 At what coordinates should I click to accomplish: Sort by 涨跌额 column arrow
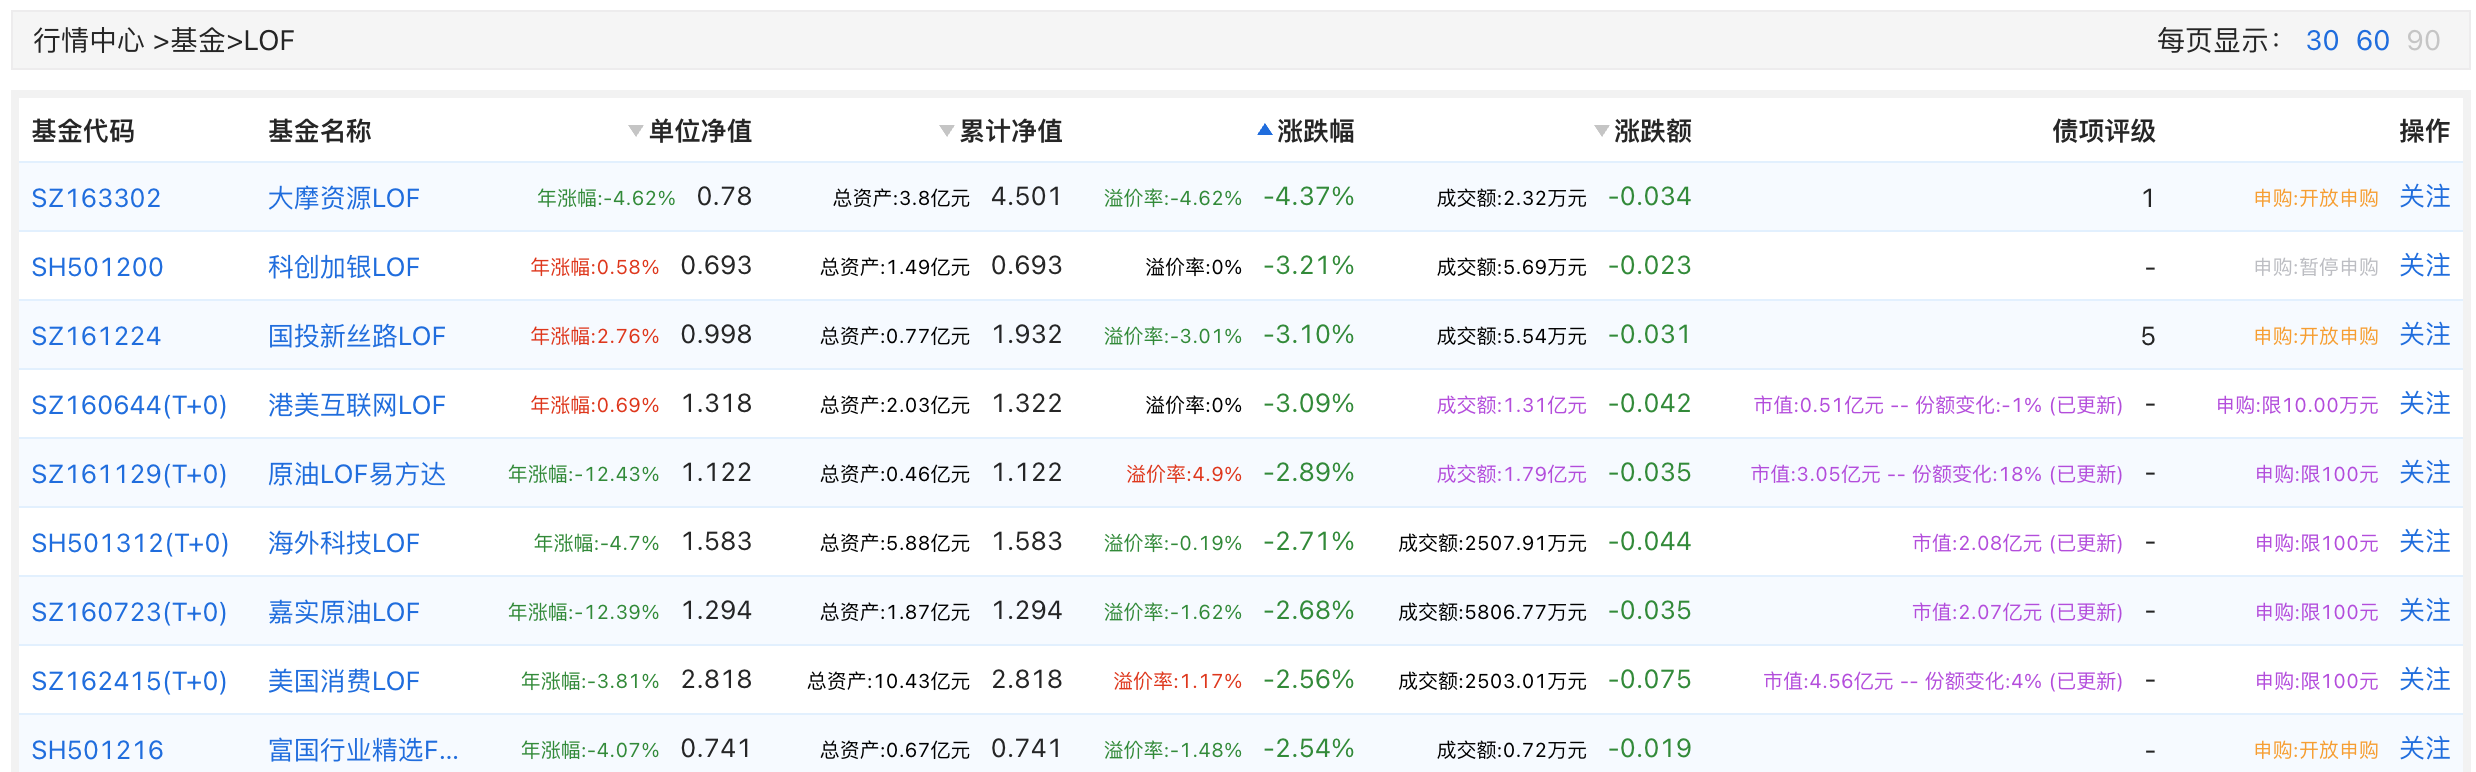click(x=1601, y=131)
